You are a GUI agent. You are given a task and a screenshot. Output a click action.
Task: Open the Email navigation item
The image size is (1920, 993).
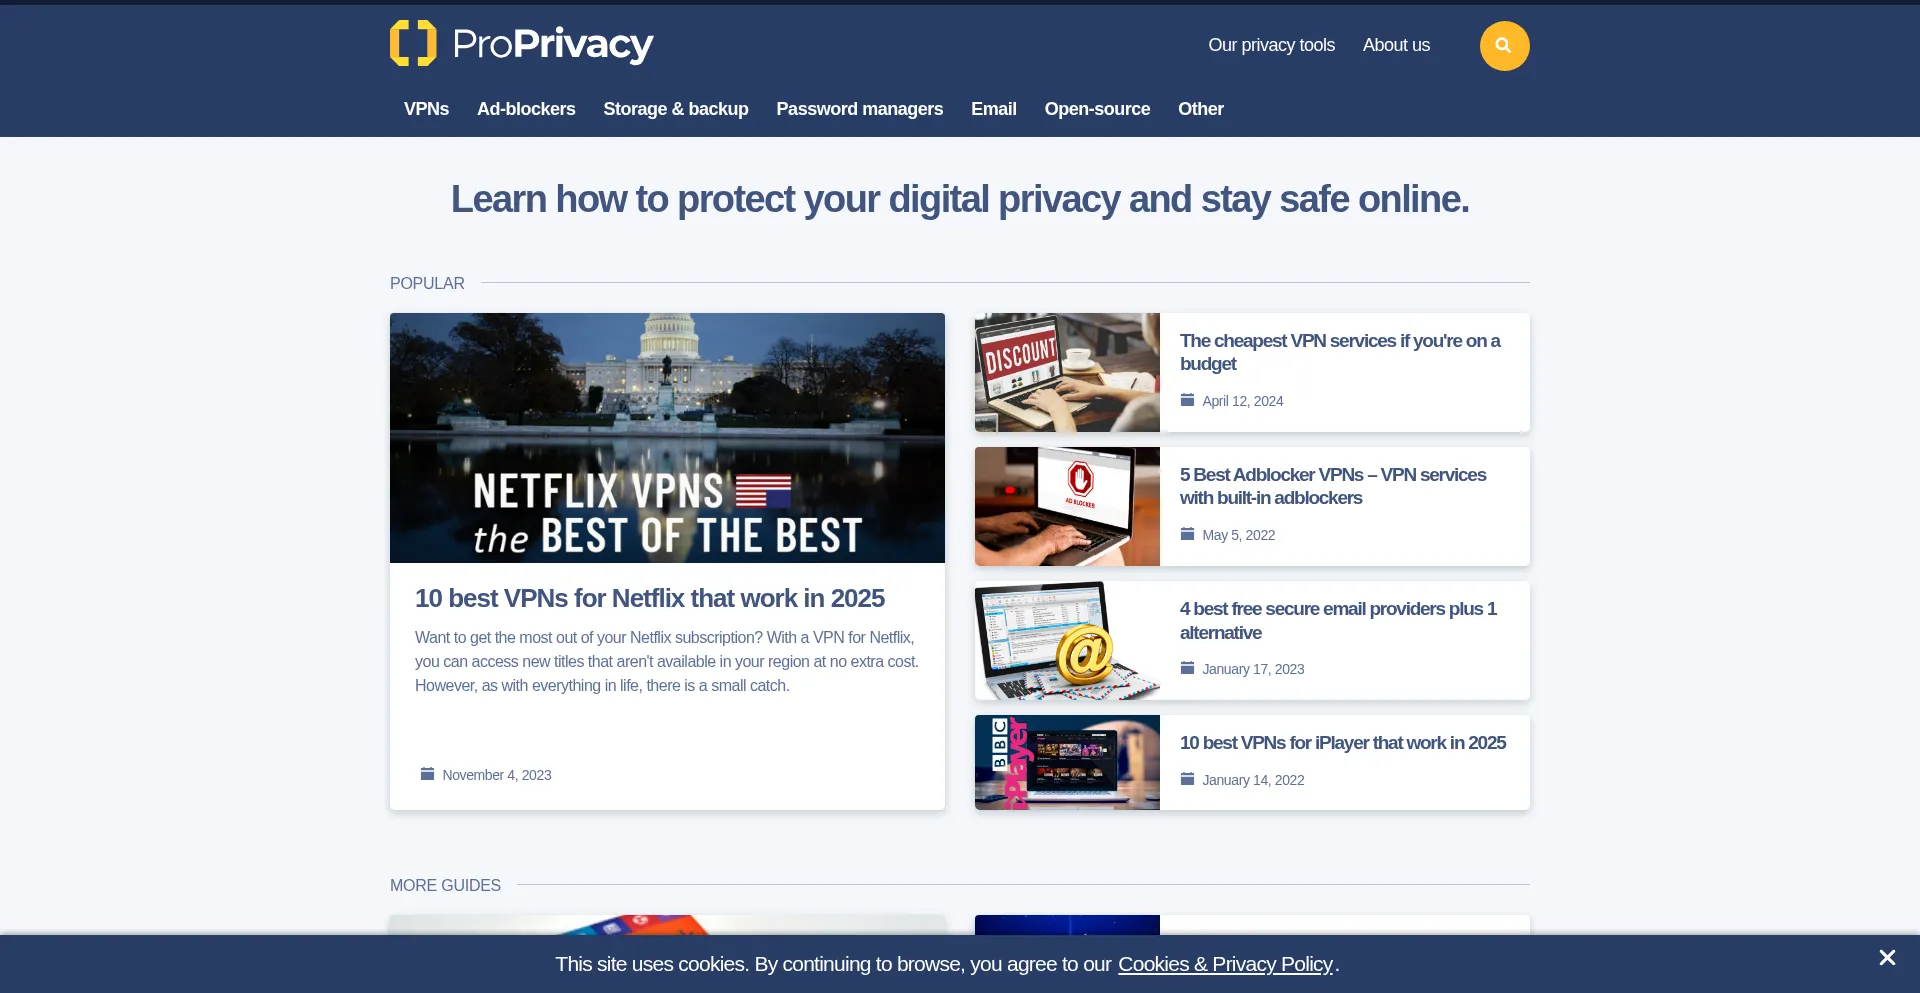tap(994, 109)
